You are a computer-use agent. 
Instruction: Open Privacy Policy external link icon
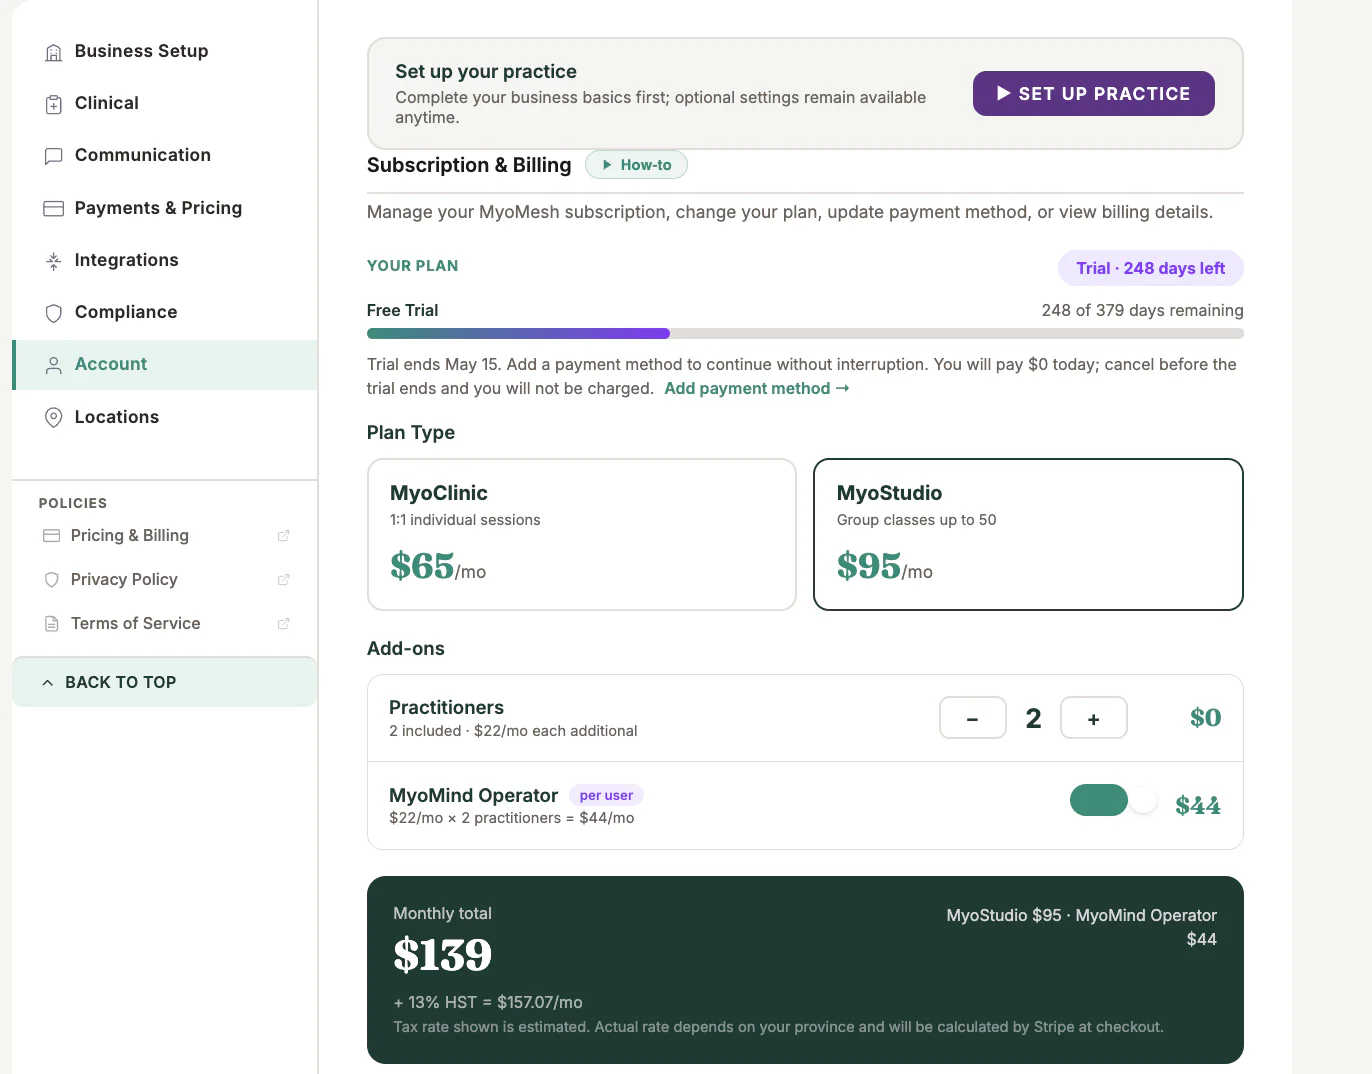pyautogui.click(x=283, y=580)
